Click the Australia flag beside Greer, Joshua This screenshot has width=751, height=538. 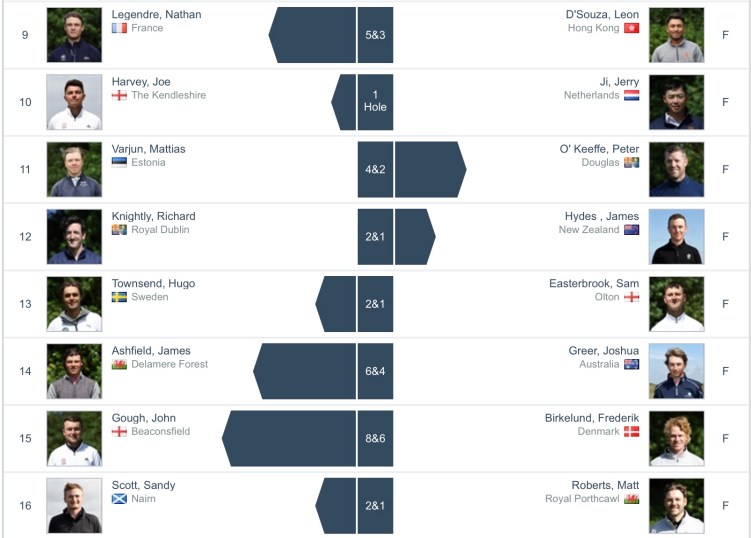631,365
